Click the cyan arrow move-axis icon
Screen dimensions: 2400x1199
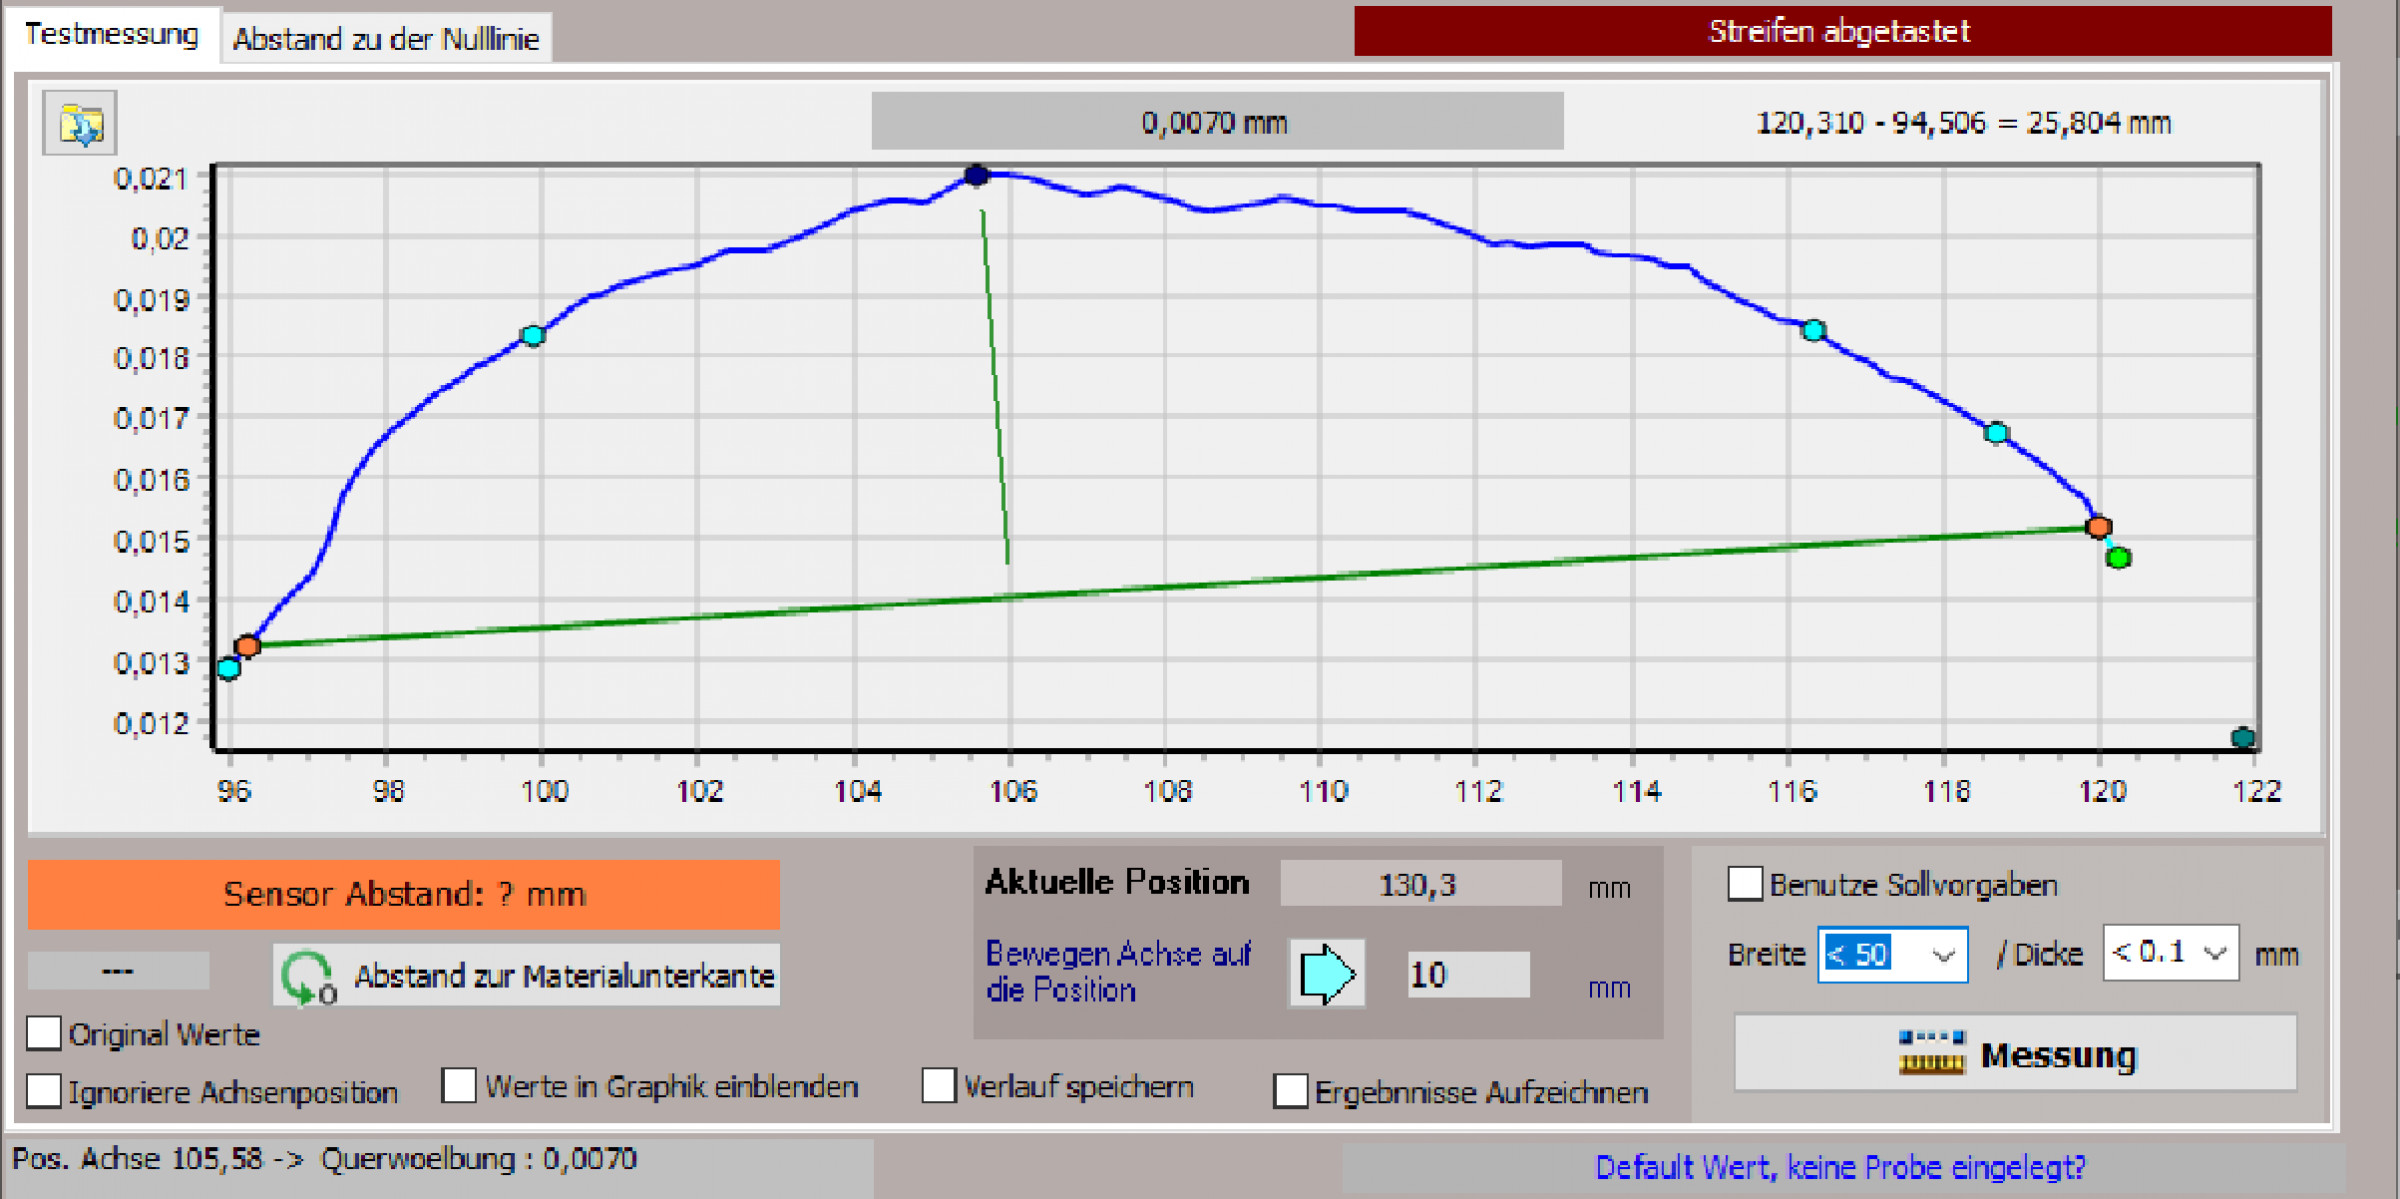coord(1327,974)
